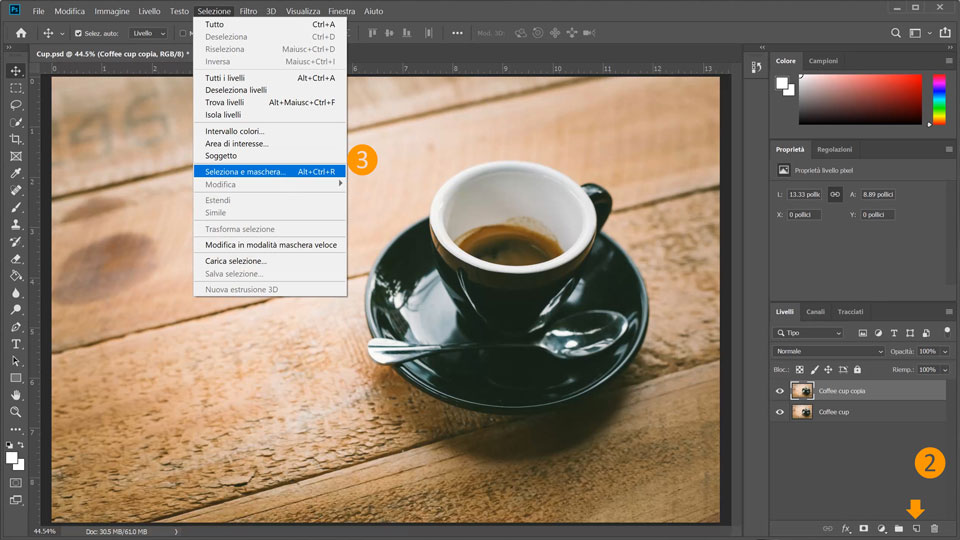Create a new layer in Layers panel
Viewport: 960px width, 540px height.
[x=916, y=528]
